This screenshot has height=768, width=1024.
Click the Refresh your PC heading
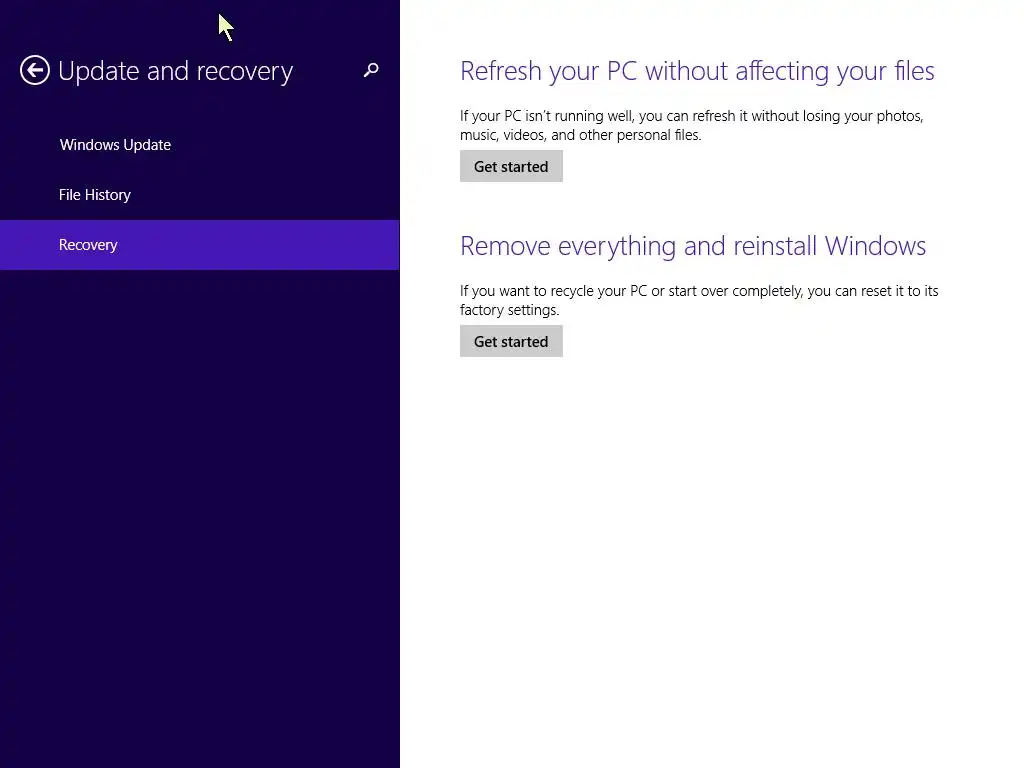(x=697, y=71)
